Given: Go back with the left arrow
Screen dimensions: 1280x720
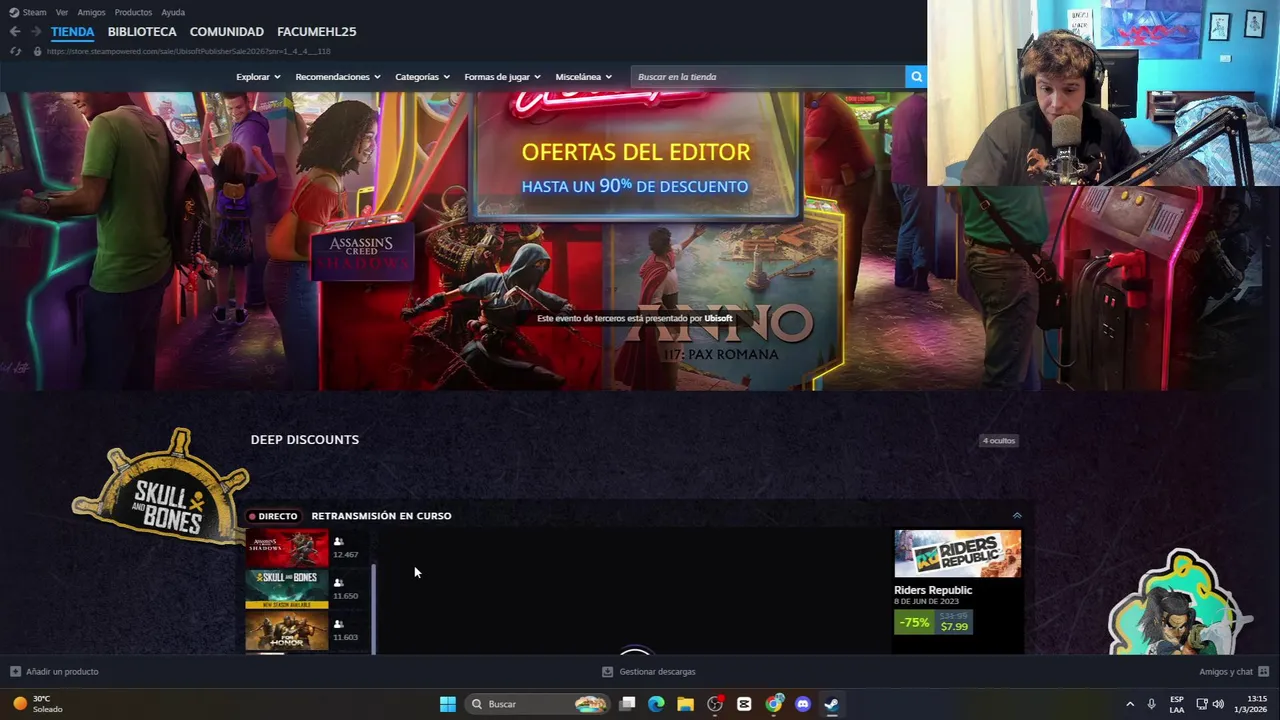Looking at the screenshot, I should tap(15, 32).
